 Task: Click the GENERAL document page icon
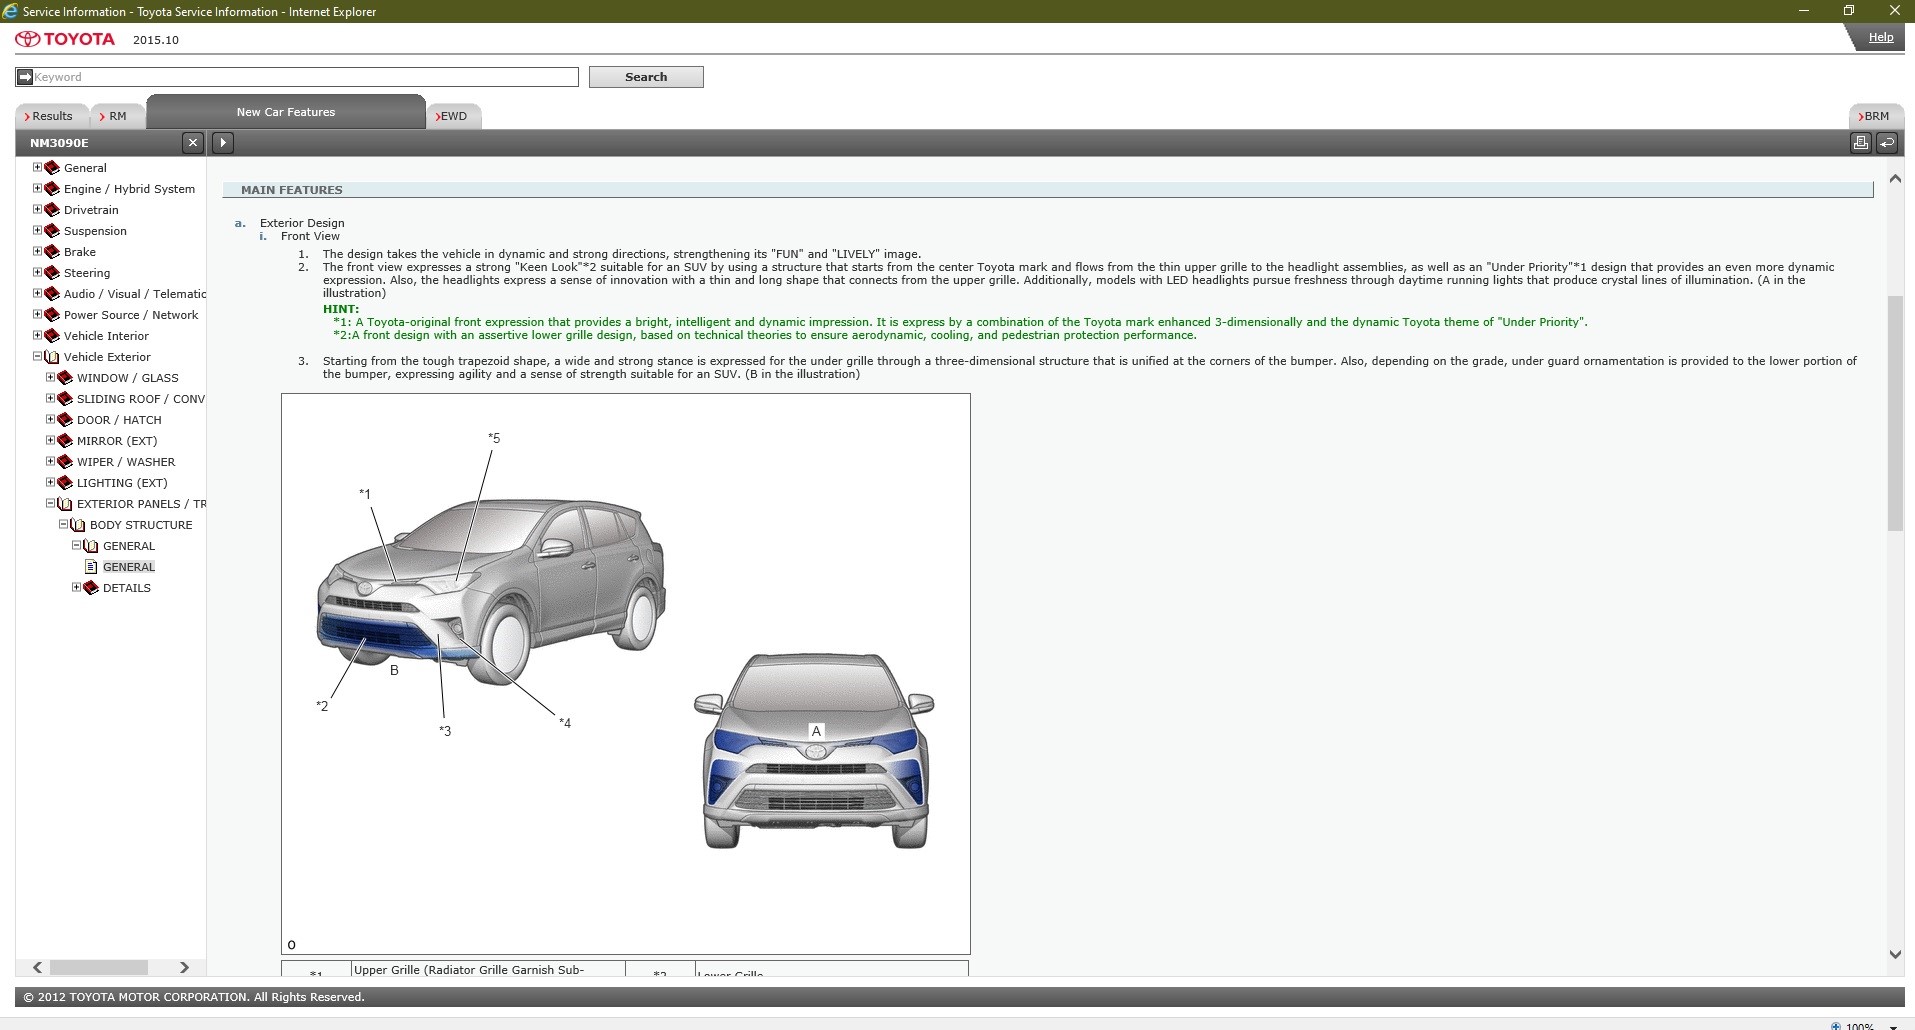click(x=91, y=567)
